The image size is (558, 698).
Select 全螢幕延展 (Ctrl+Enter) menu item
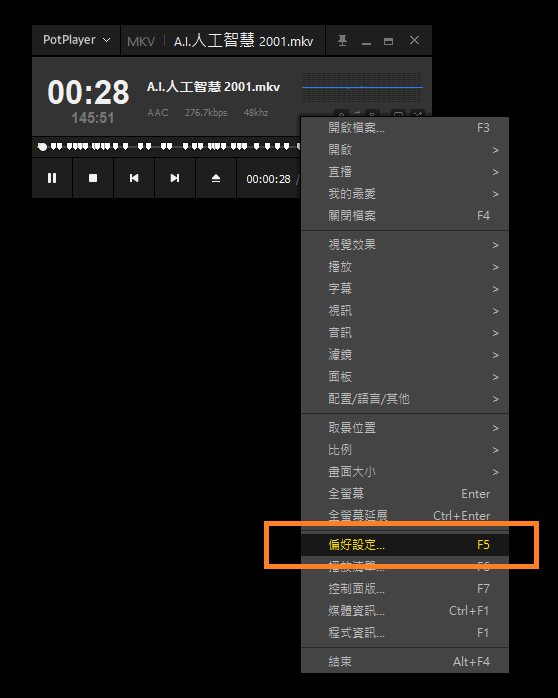click(405, 515)
